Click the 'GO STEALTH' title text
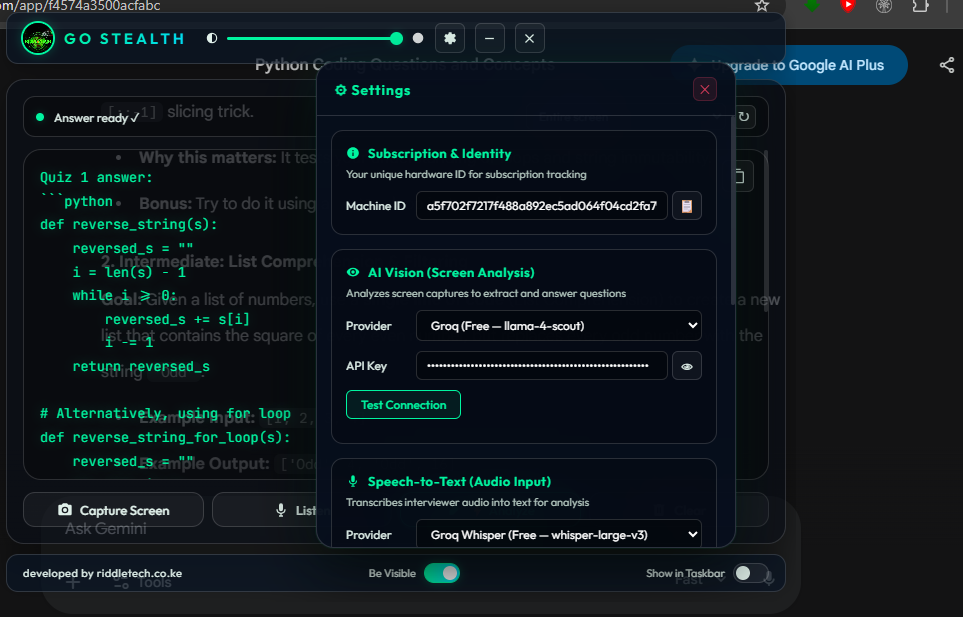The width and height of the screenshot is (963, 617). tap(124, 39)
